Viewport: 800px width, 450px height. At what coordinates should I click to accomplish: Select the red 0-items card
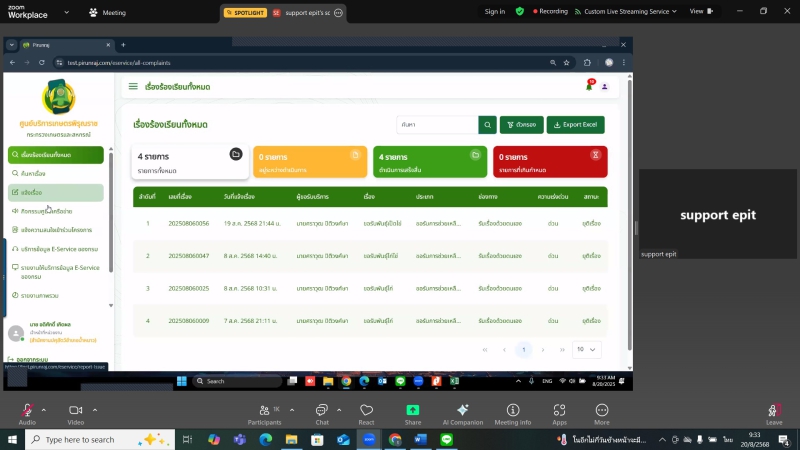[x=550, y=162]
